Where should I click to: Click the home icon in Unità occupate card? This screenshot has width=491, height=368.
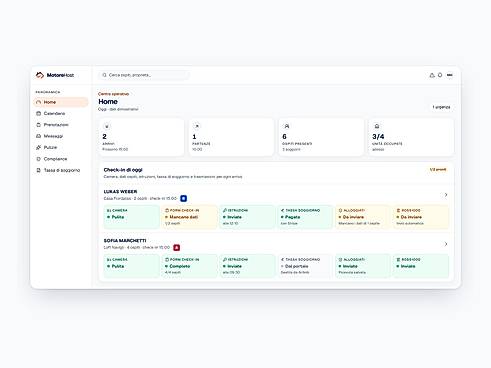[x=377, y=126]
